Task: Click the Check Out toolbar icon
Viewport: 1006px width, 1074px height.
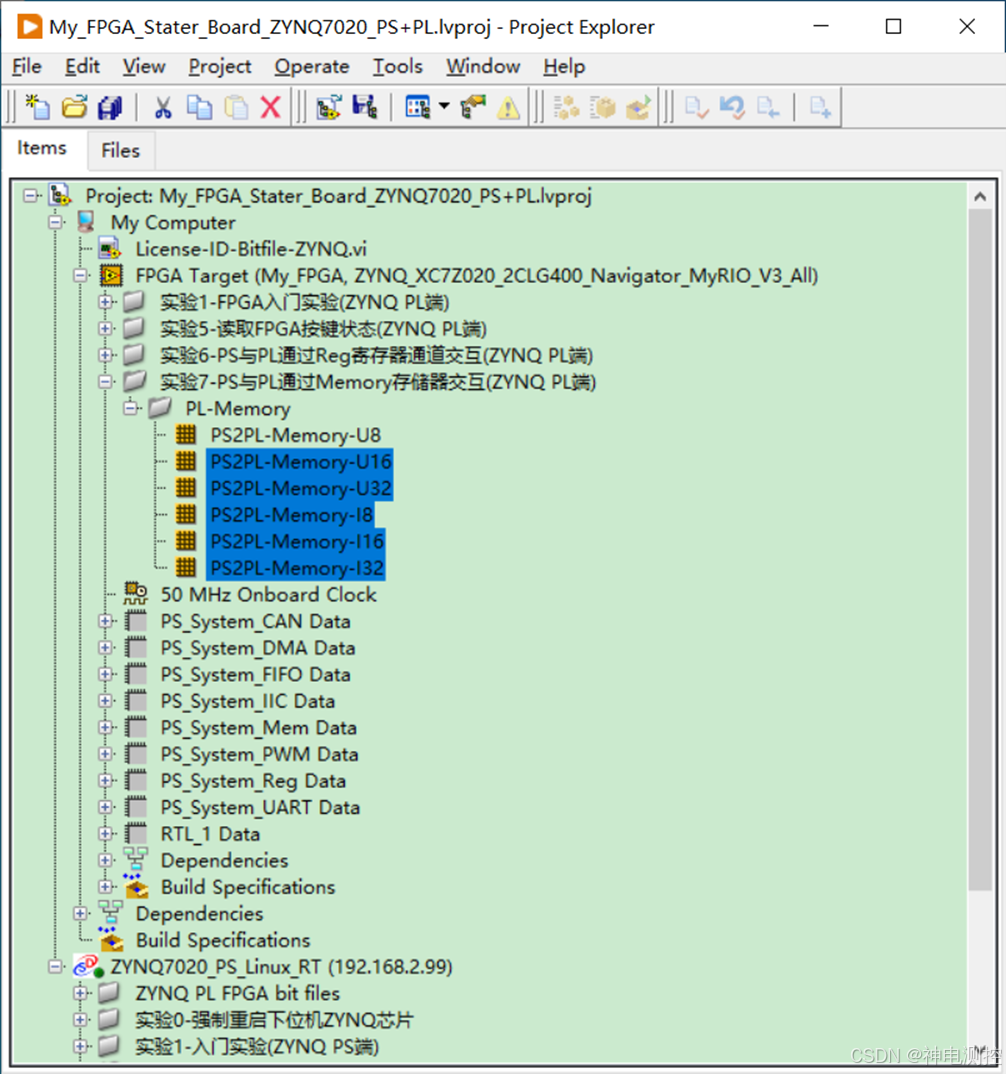Action: pyautogui.click(x=768, y=108)
